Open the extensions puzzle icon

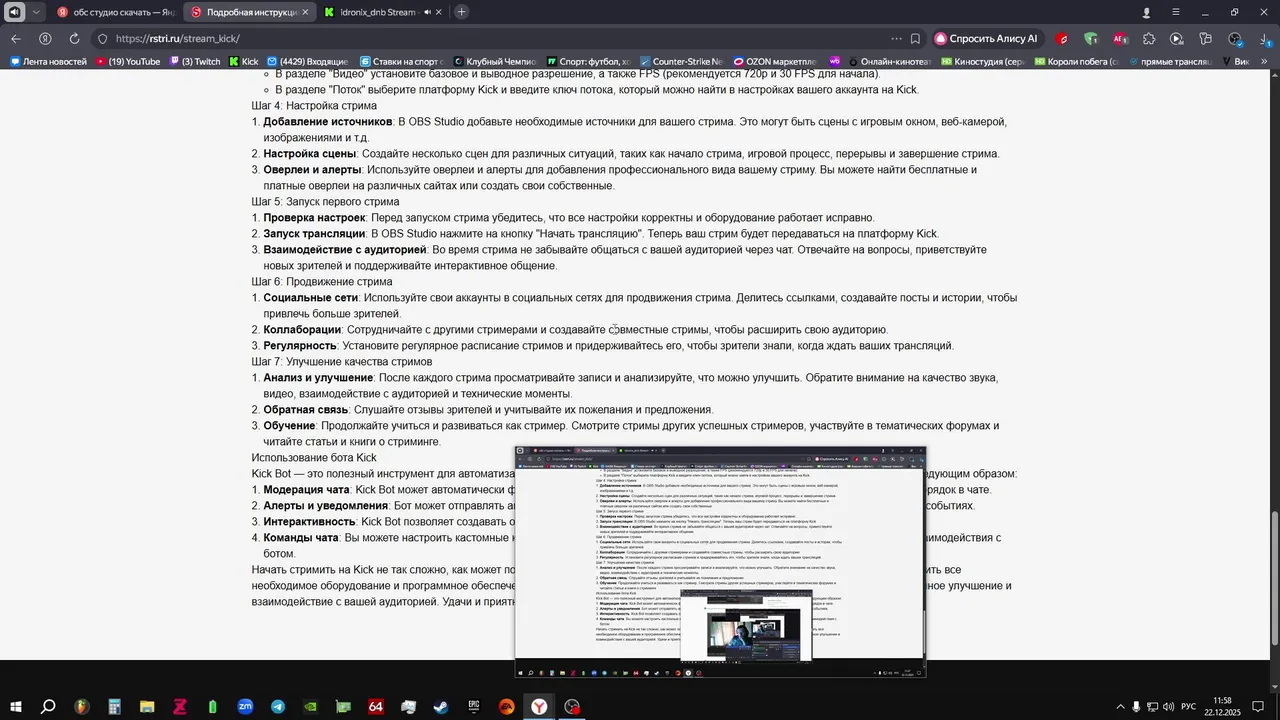tap(1149, 39)
